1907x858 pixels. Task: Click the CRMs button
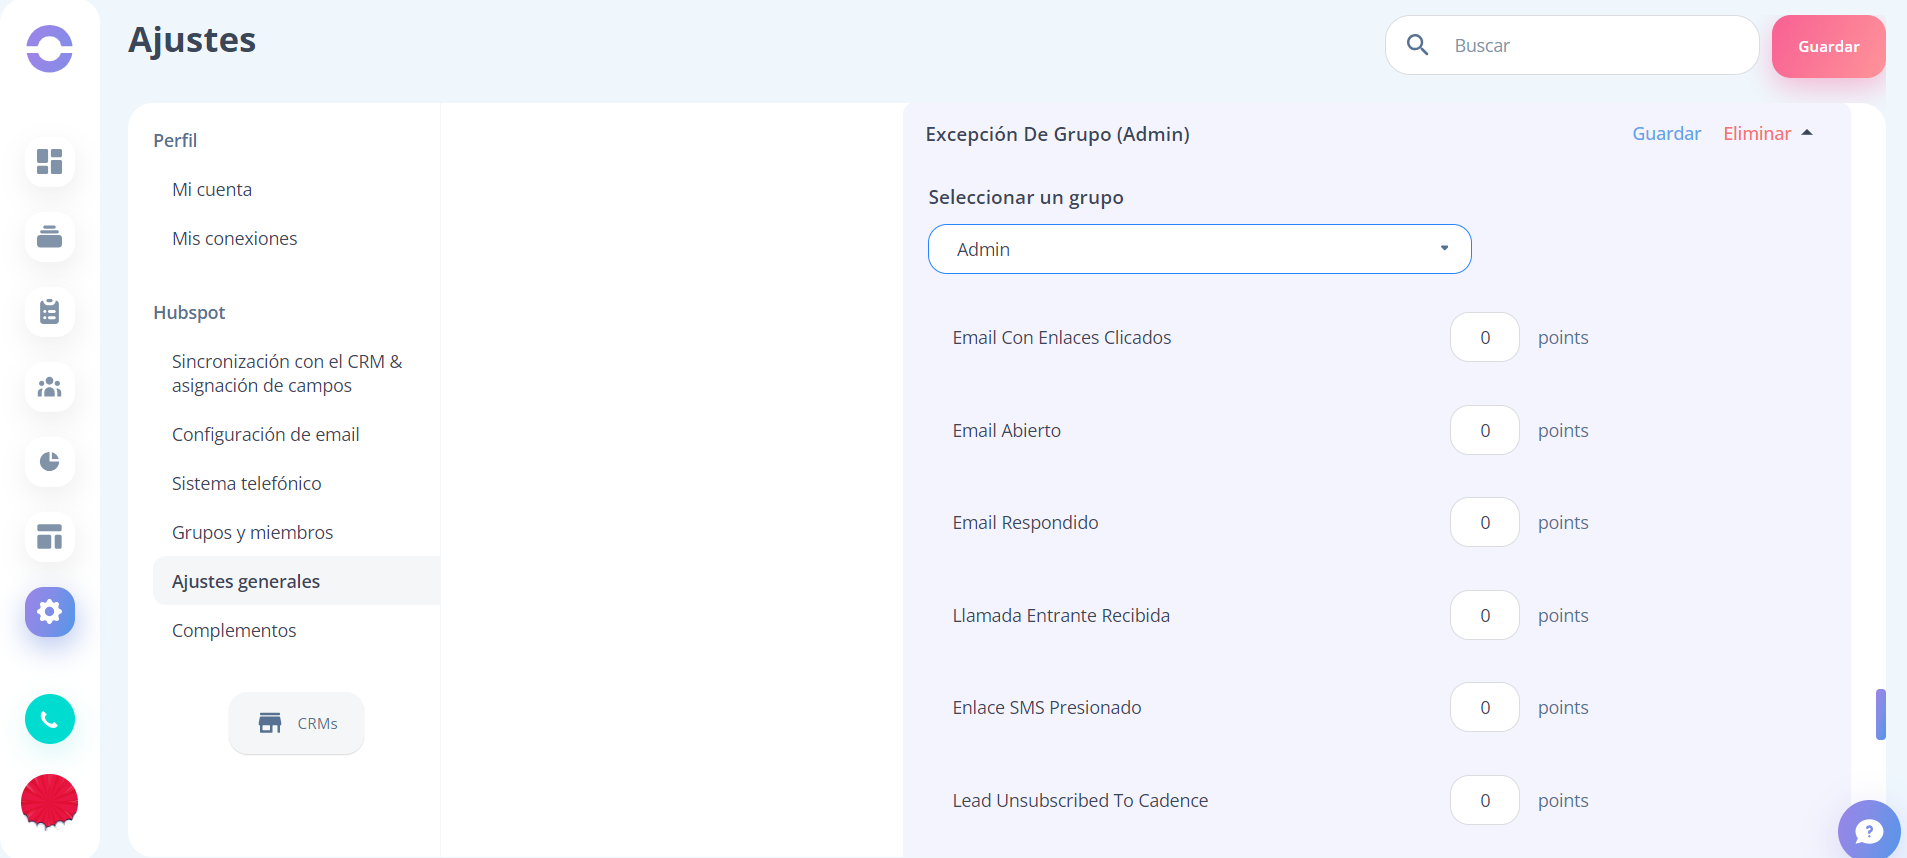pyautogui.click(x=296, y=723)
